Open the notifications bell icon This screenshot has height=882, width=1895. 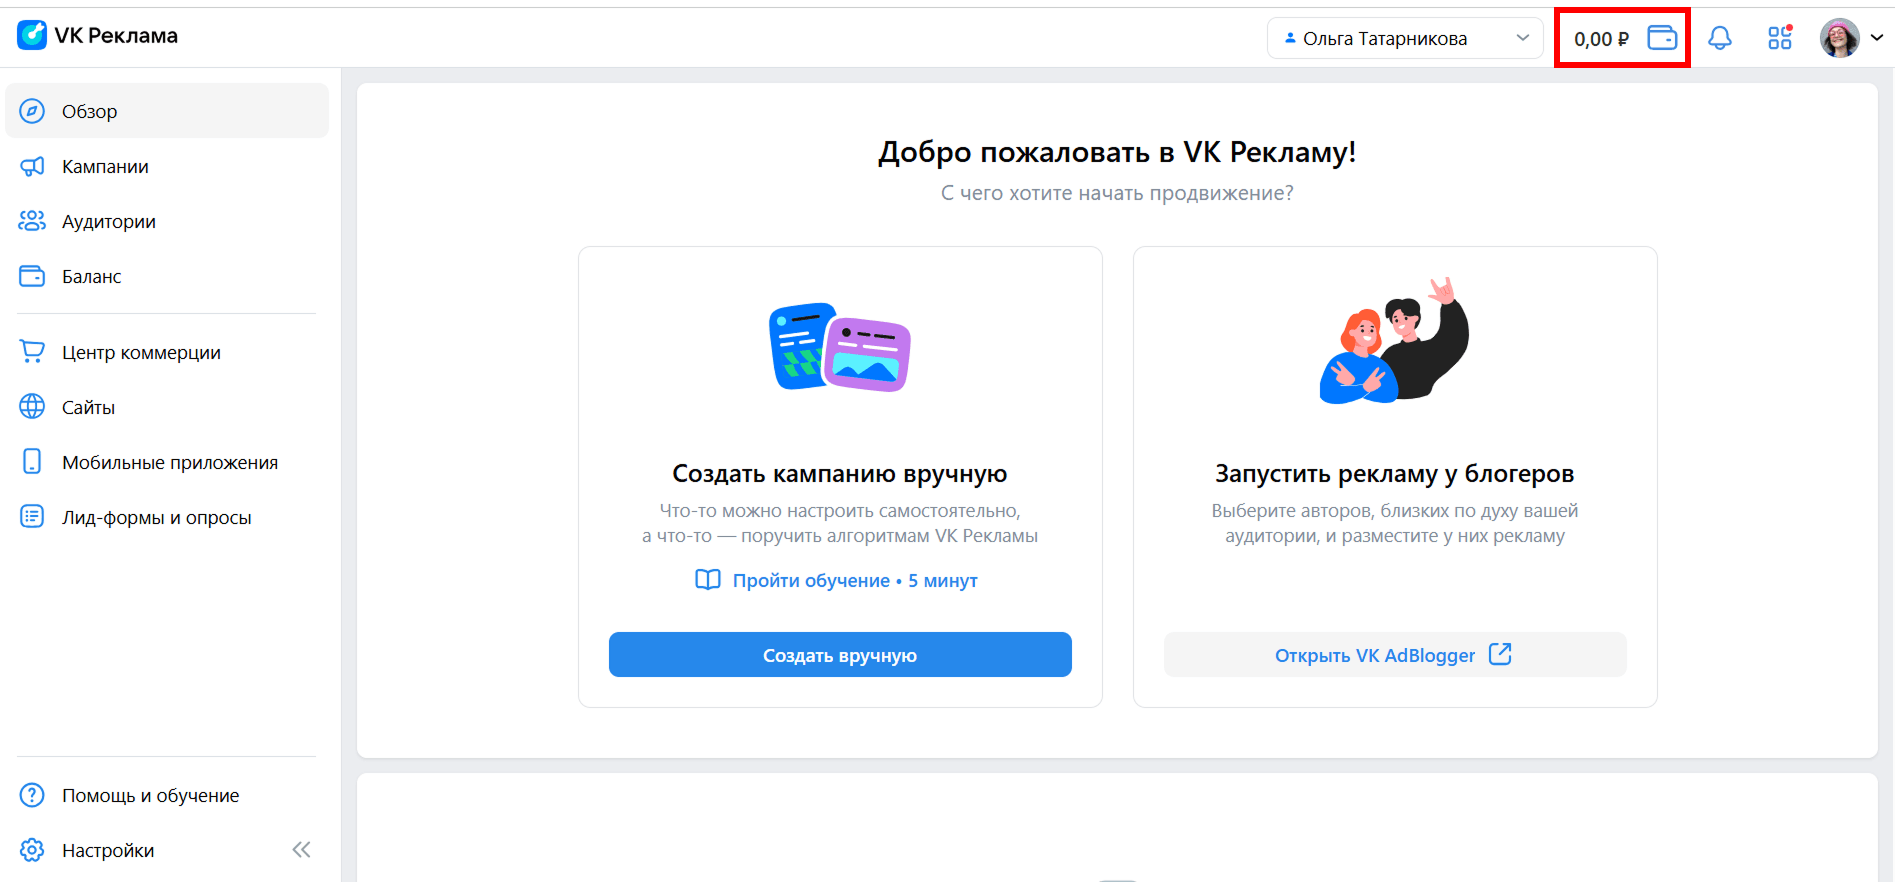click(1720, 38)
